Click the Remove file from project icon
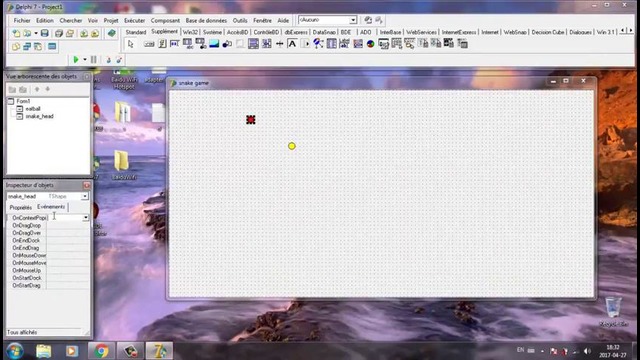Viewport: 640px width, 360px height. click(95, 33)
